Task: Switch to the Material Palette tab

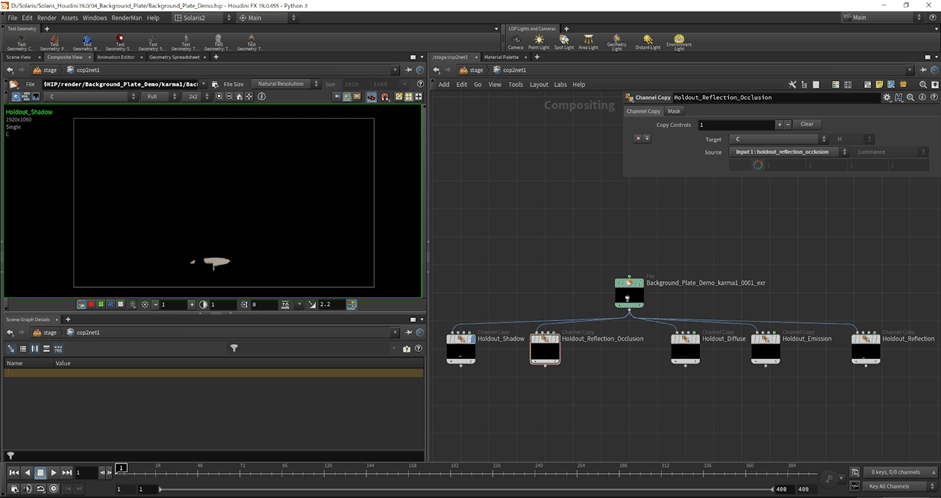Action: (501, 57)
